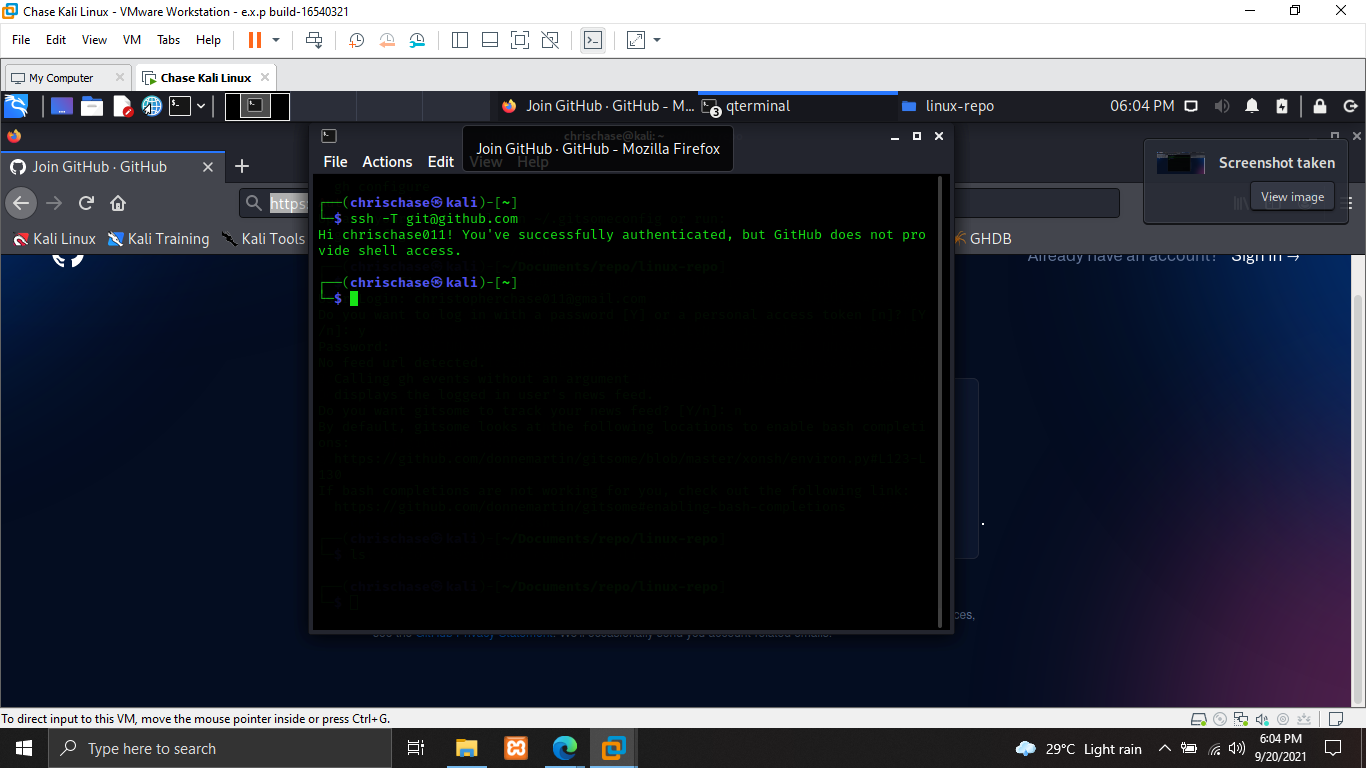The height and width of the screenshot is (768, 1366).
Task: Open the VMware VM menu
Action: [132, 40]
